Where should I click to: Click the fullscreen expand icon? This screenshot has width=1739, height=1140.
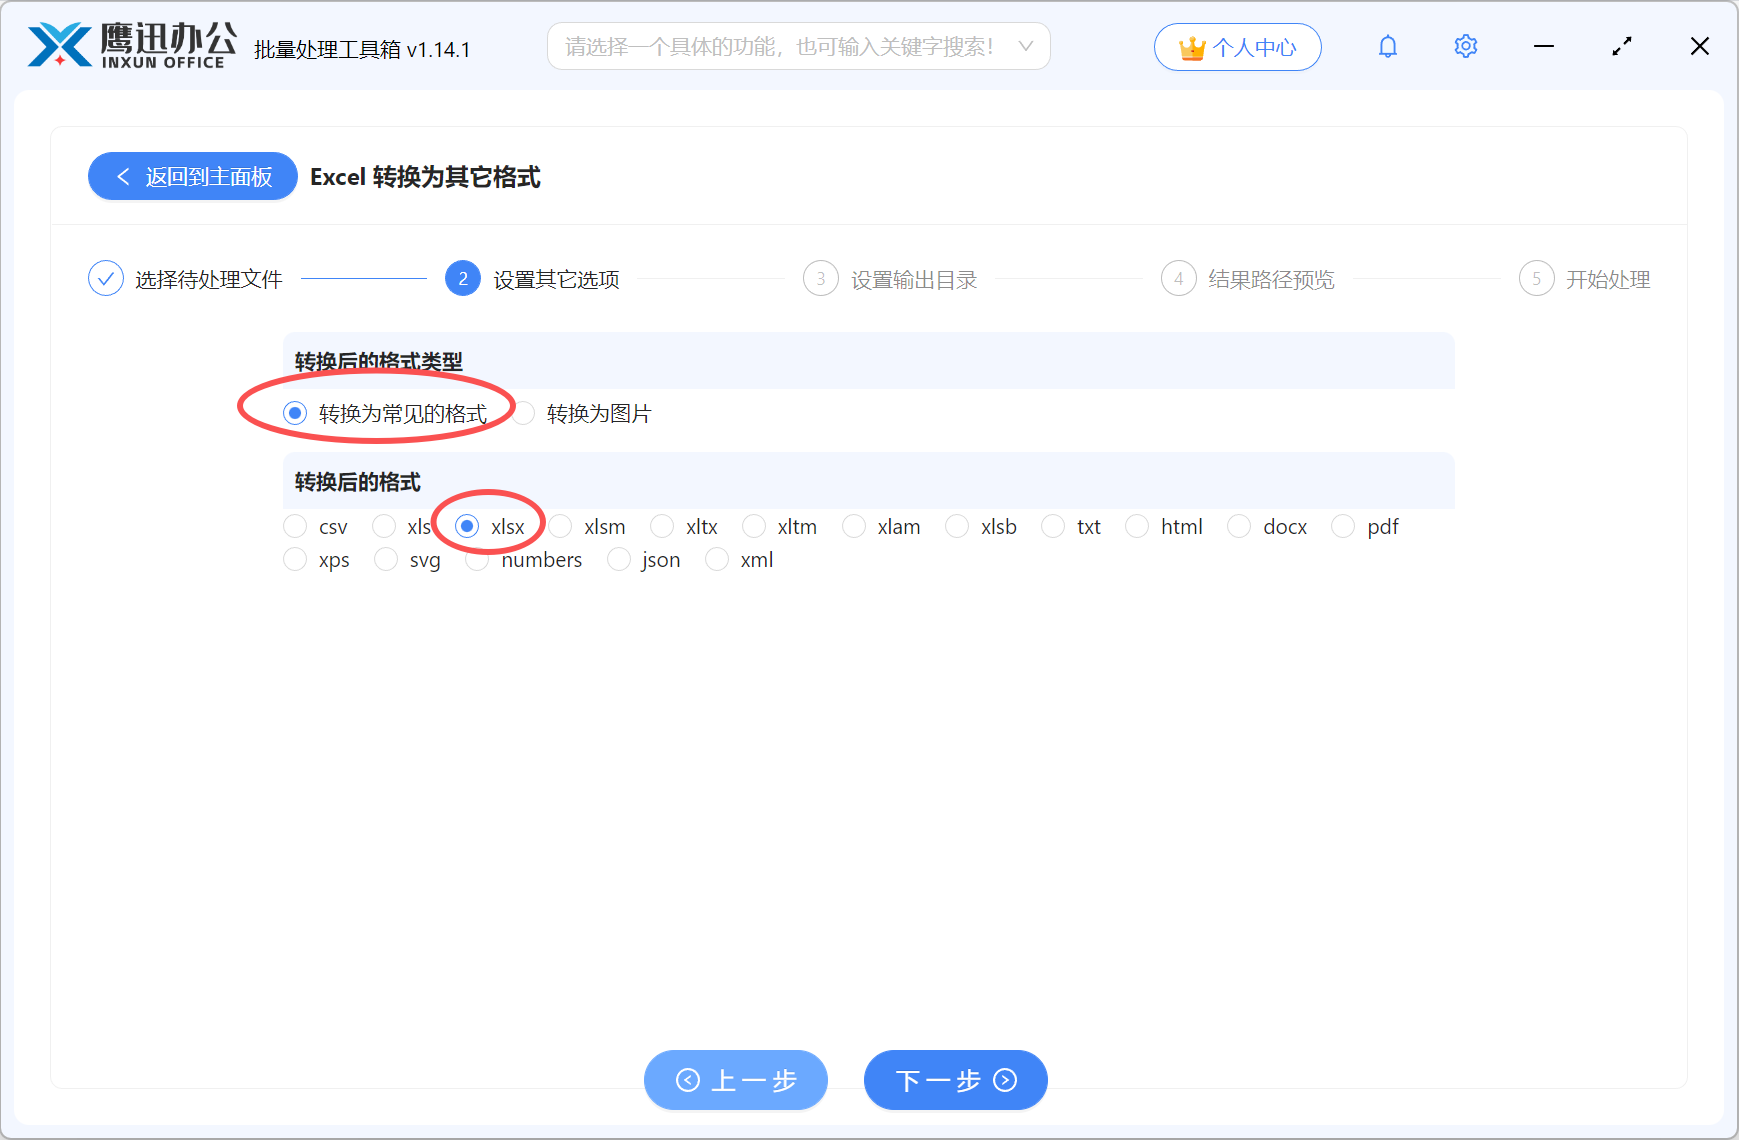click(1622, 46)
